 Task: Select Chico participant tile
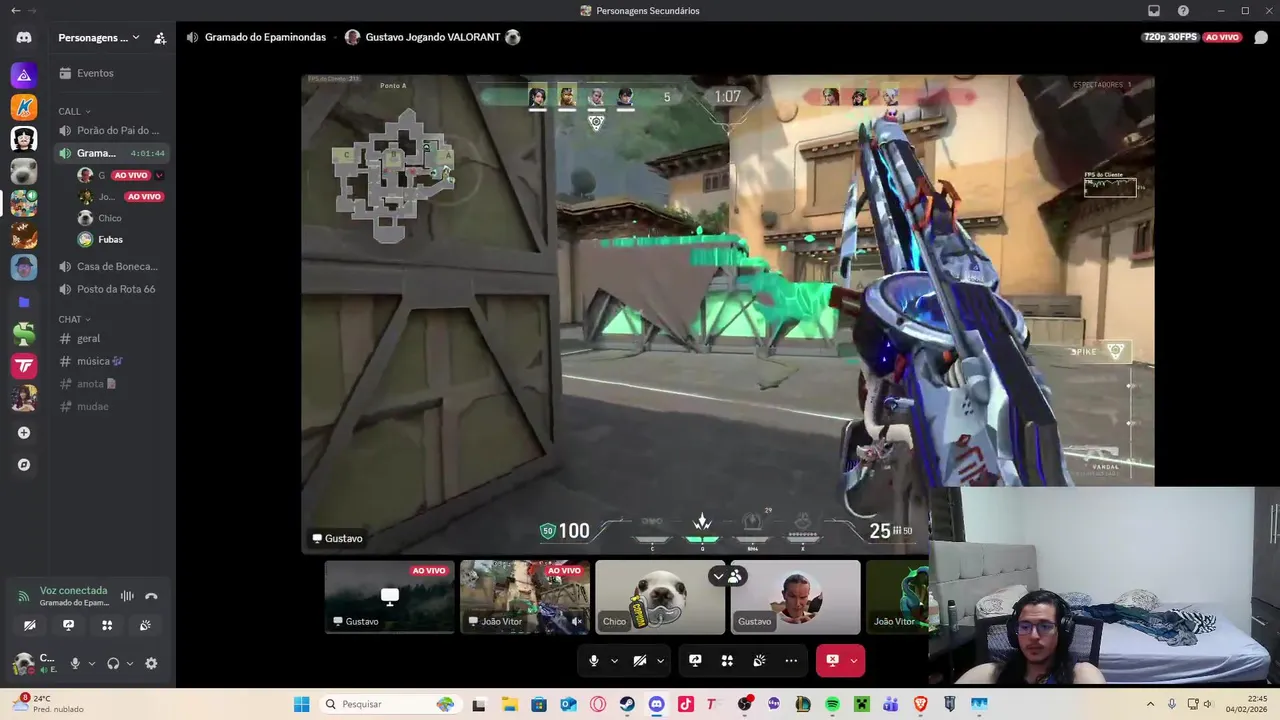[x=660, y=597]
